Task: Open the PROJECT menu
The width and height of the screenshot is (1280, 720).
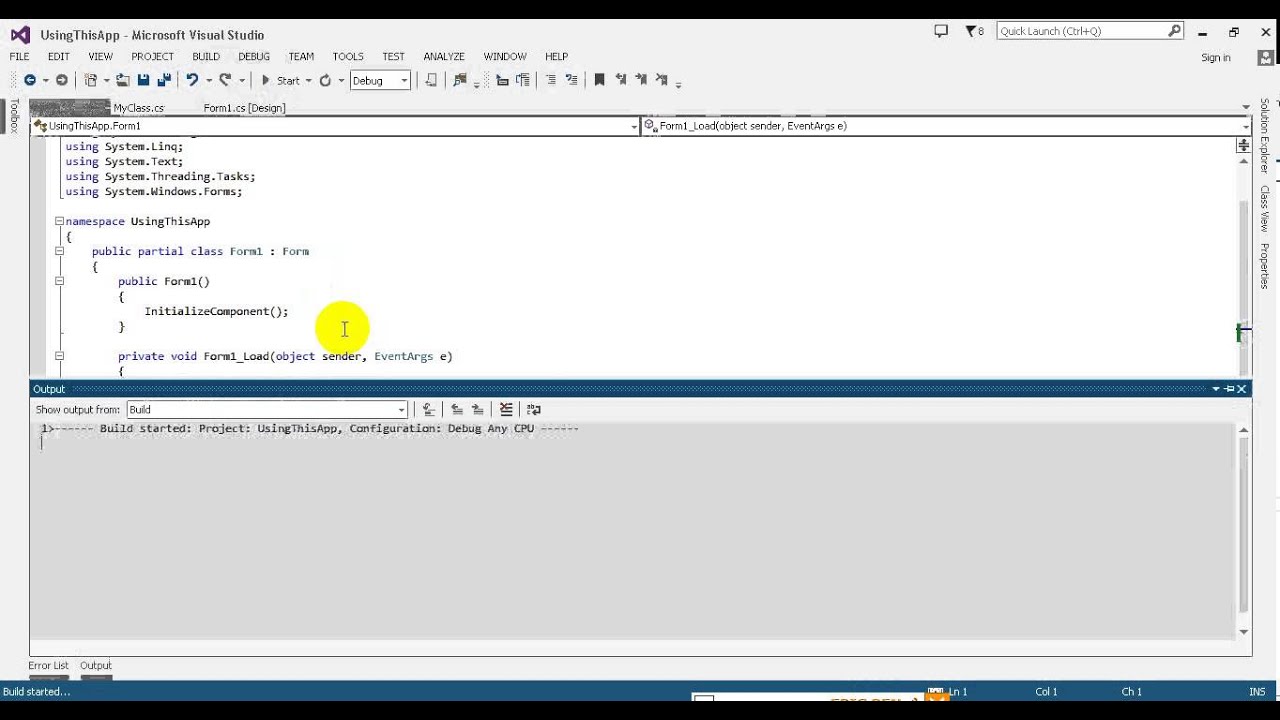Action: click(152, 57)
